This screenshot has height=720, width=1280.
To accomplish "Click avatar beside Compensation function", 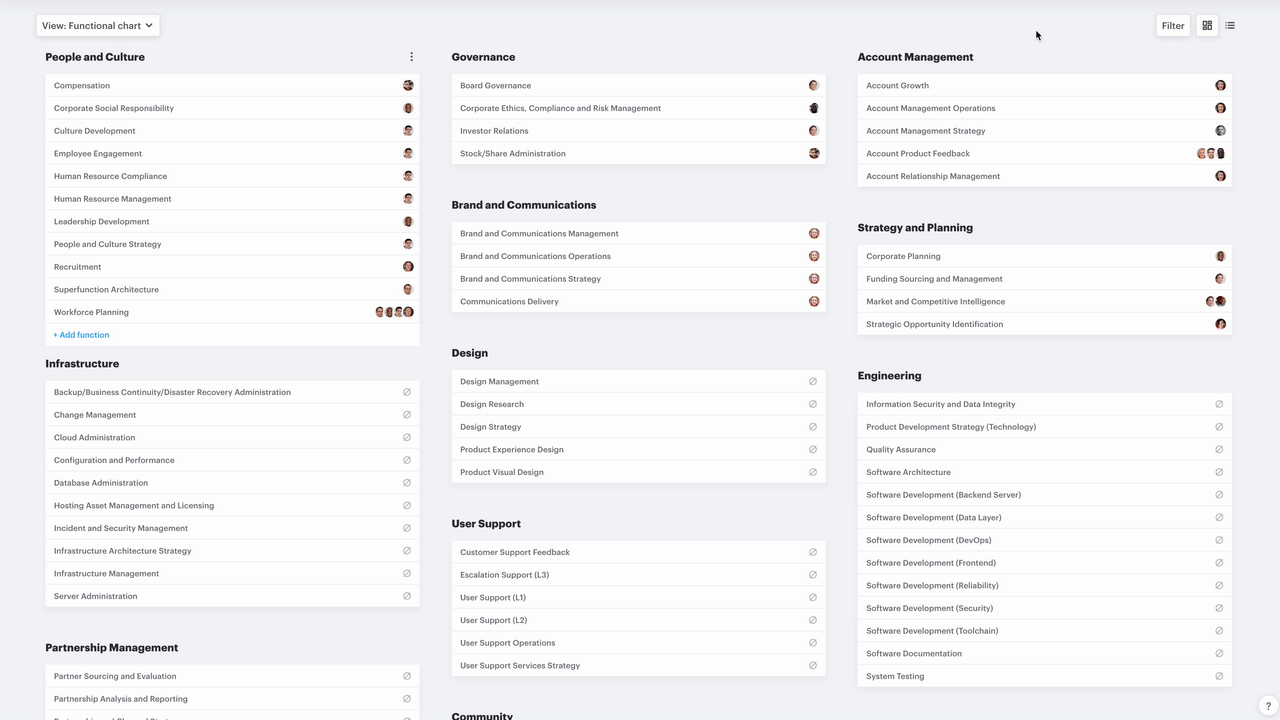I will coord(408,86).
